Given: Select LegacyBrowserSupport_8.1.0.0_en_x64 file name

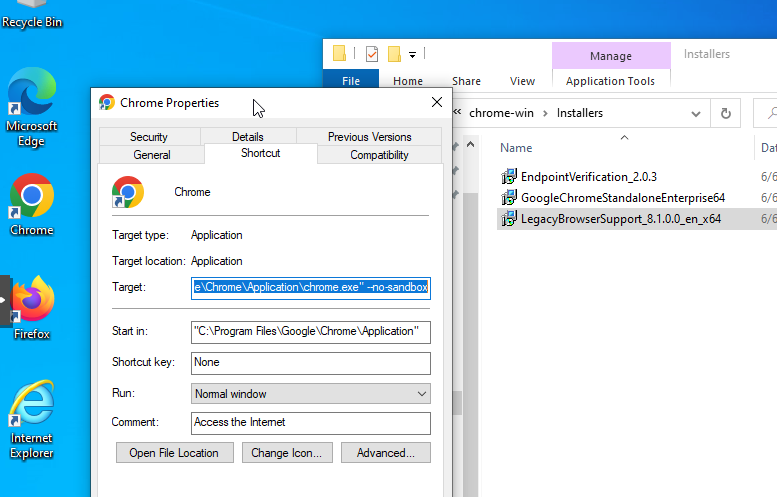Looking at the screenshot, I should 621,219.
